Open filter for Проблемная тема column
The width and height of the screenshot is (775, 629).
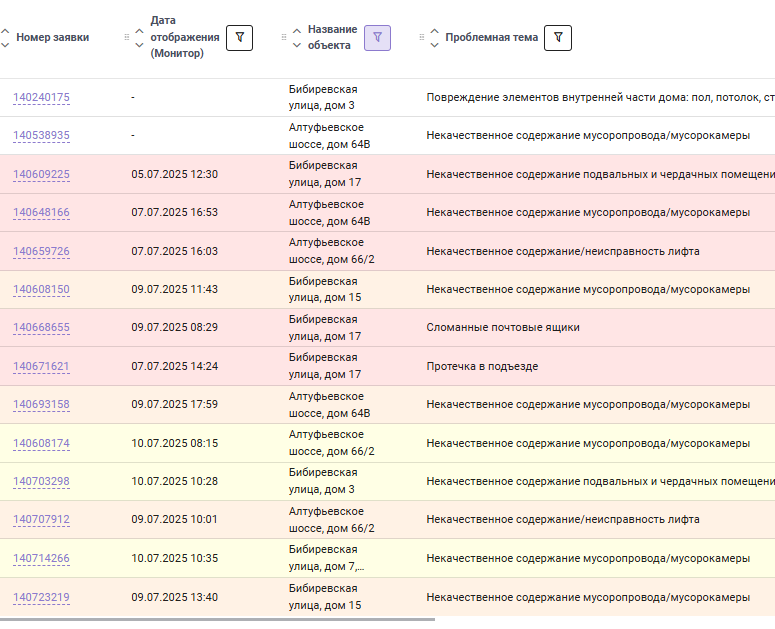558,38
